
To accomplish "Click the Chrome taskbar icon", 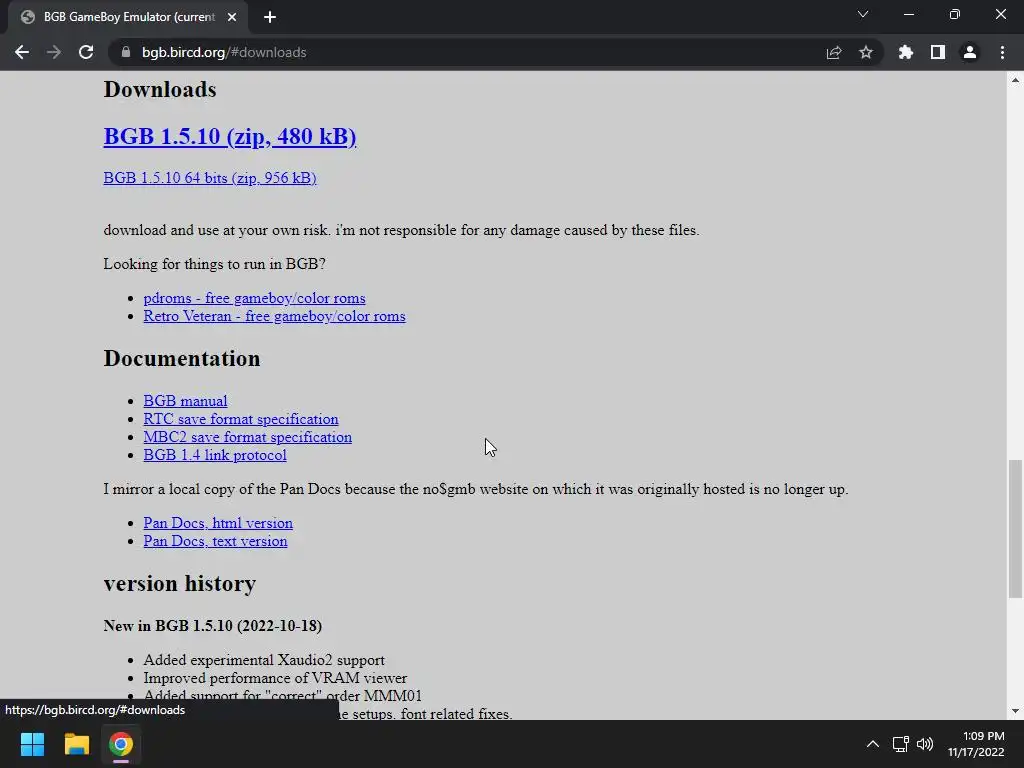I will 121,744.
